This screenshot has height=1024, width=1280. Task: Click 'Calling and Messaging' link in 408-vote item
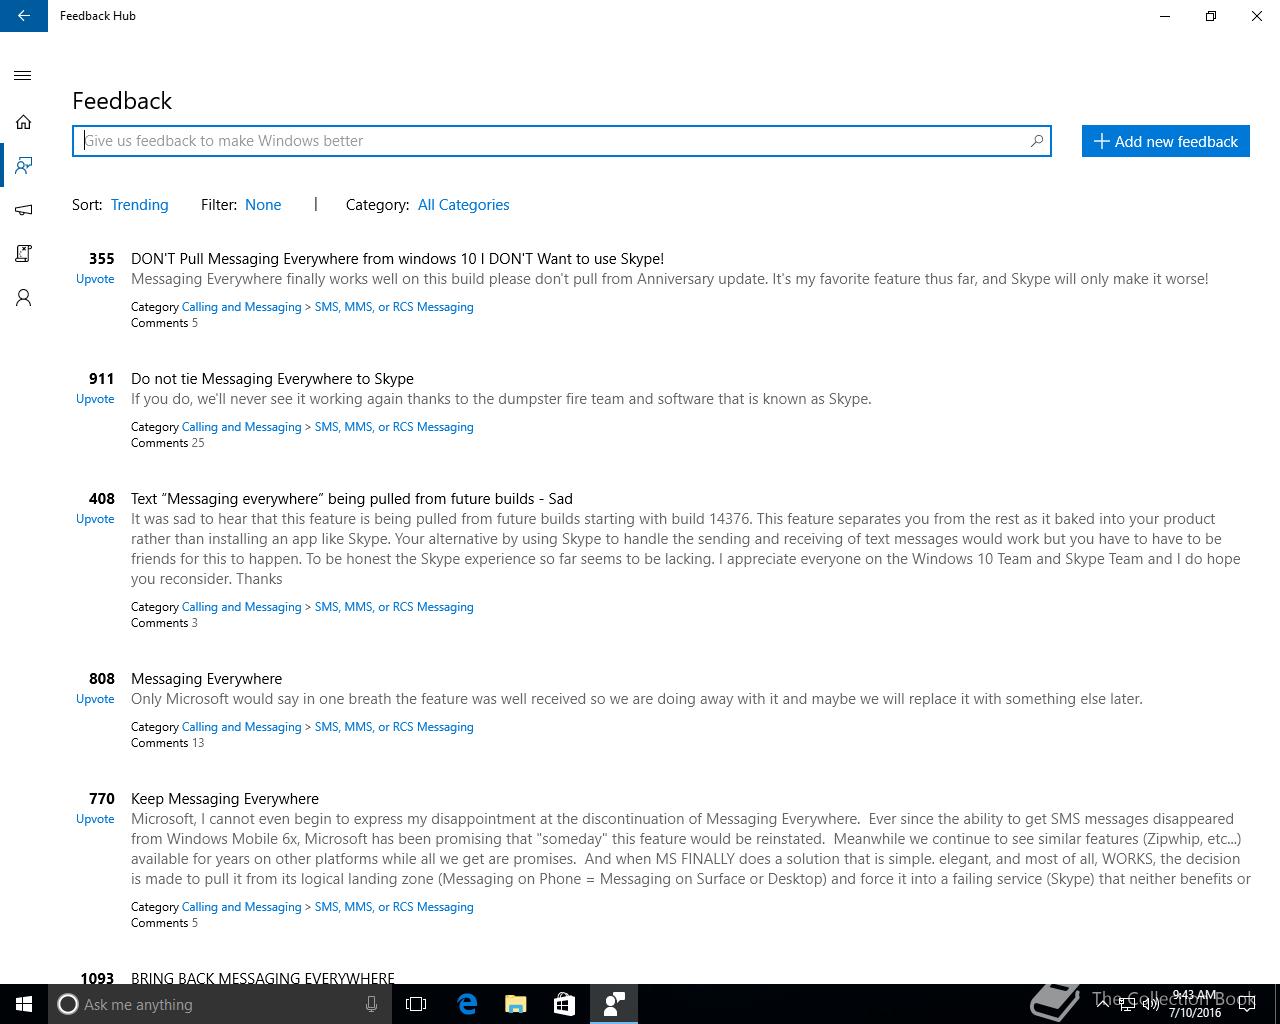[241, 607]
